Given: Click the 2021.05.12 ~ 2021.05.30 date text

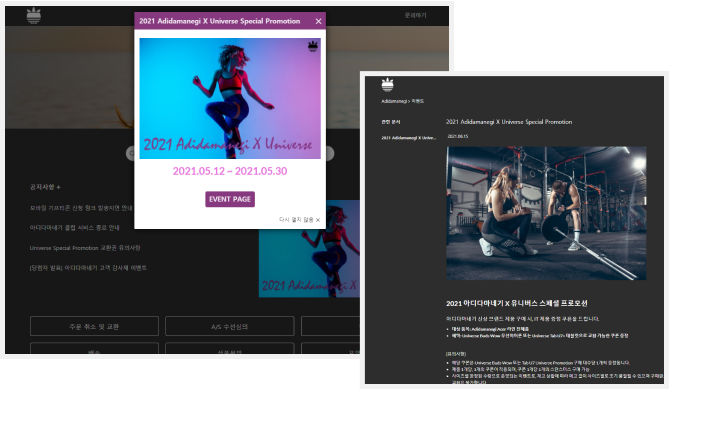Looking at the screenshot, I should click(x=230, y=171).
